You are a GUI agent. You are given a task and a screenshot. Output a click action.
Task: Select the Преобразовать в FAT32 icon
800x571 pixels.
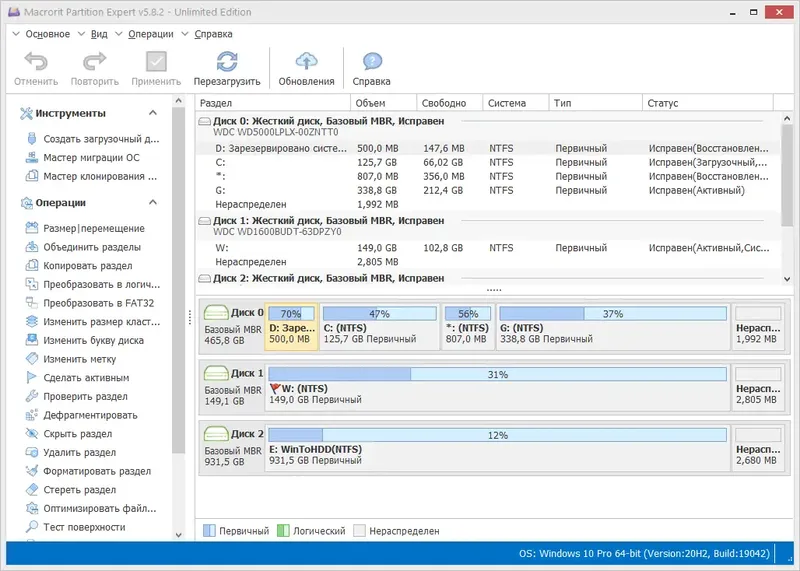tap(32, 303)
